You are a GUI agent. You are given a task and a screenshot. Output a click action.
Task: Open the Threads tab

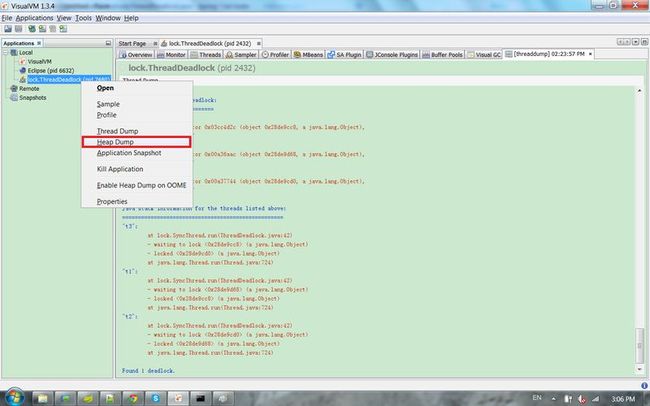(x=206, y=55)
